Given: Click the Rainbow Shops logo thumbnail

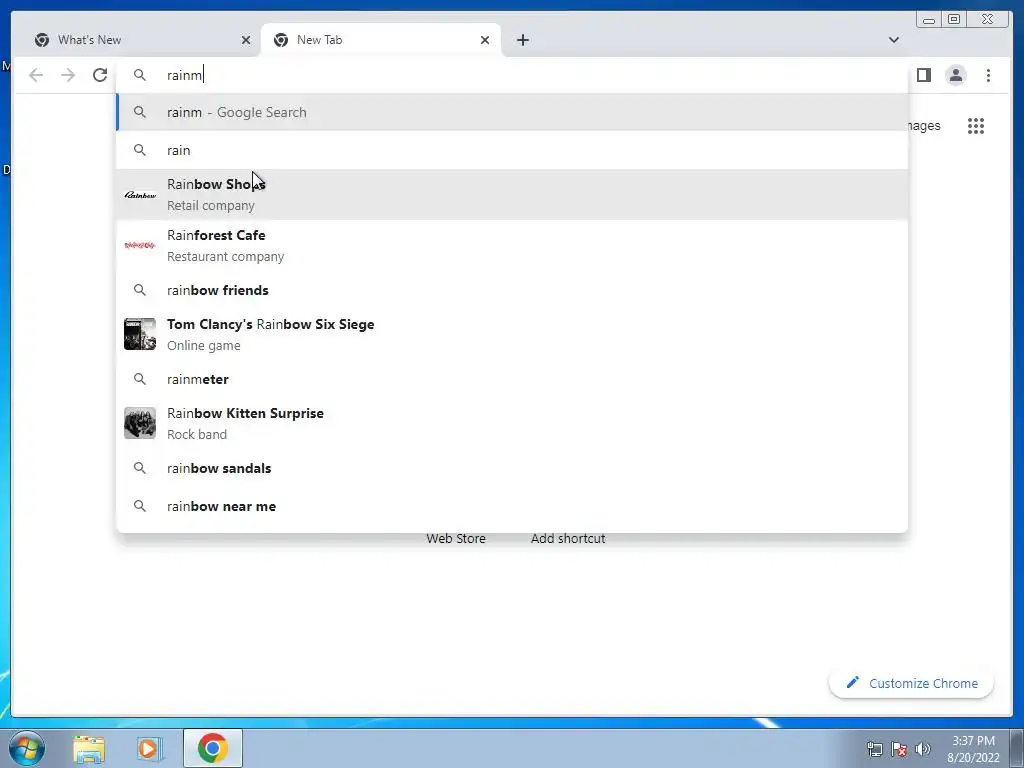Looking at the screenshot, I should pyautogui.click(x=140, y=195).
